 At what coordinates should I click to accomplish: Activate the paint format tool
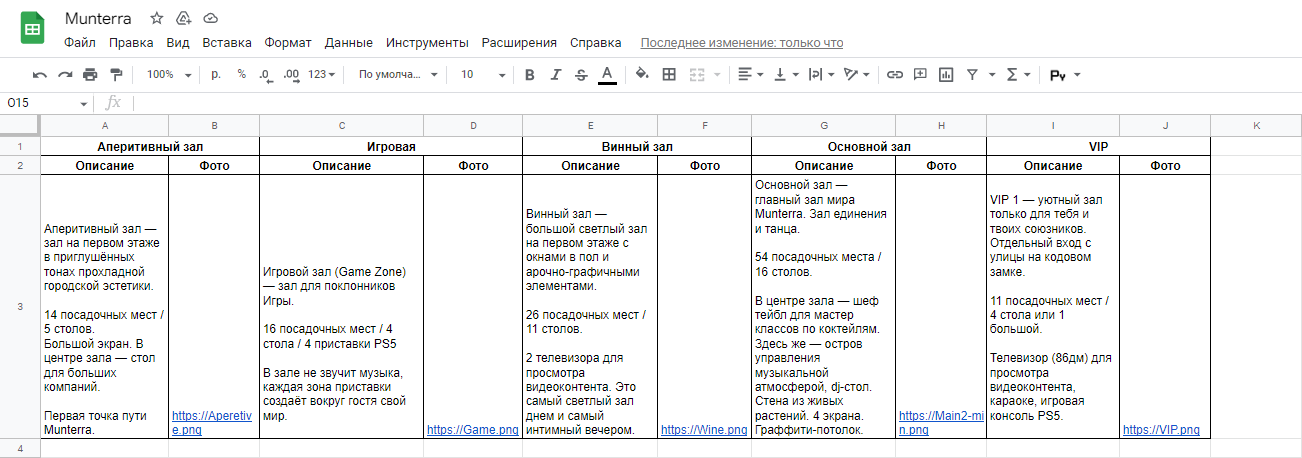[x=115, y=74]
